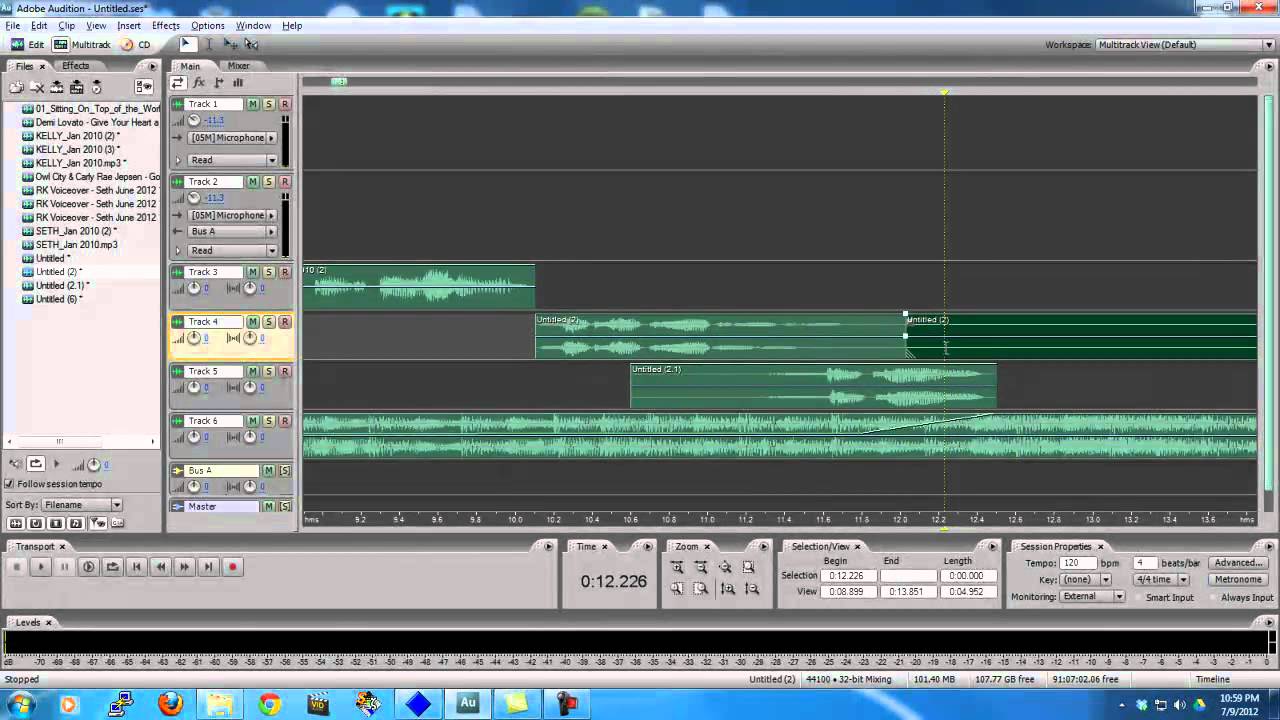This screenshot has height=720, width=1280.
Task: Click the Import File folder icon
Action: coord(17,87)
